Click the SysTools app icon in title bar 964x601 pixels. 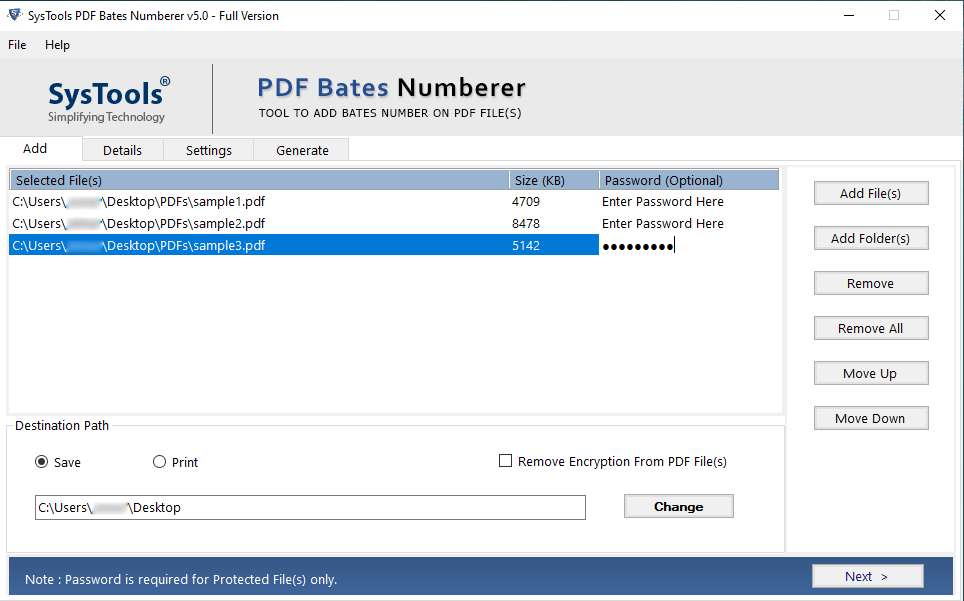pos(14,15)
